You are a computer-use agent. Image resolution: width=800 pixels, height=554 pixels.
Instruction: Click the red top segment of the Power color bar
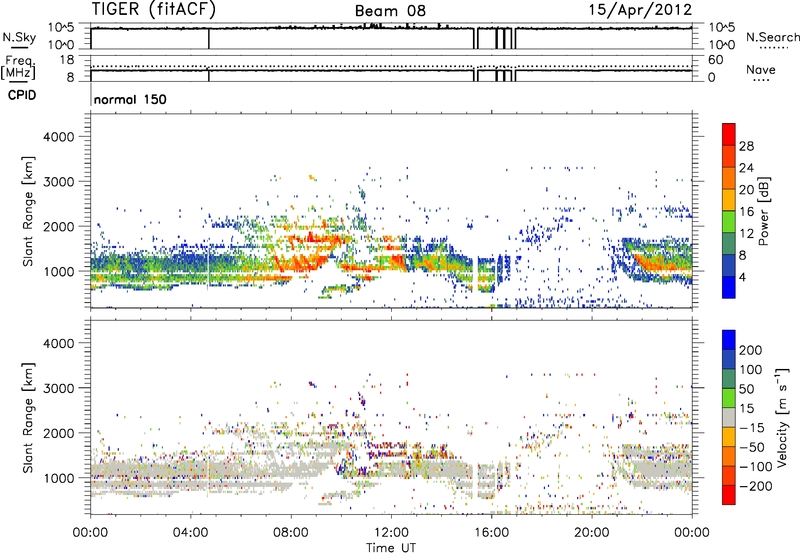[x=729, y=134]
